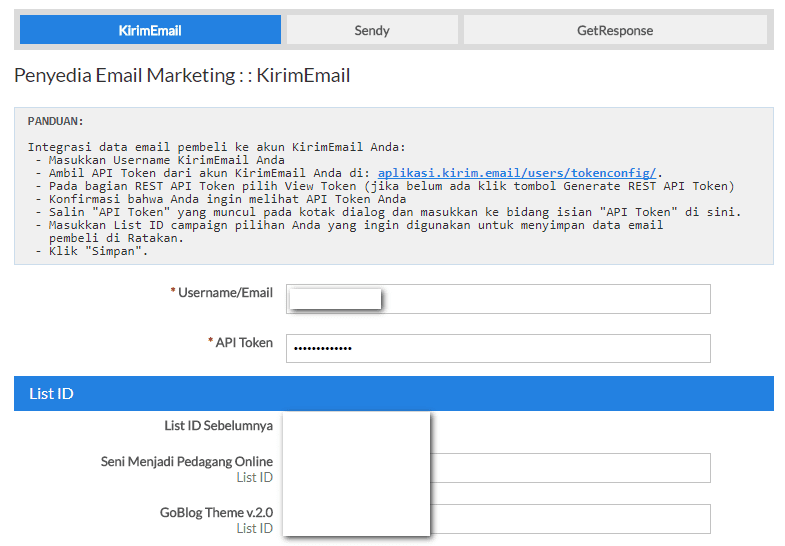The image size is (785, 546).
Task: Open the aplikasi.kirim.email tokenconfig link
Action: pyautogui.click(x=517, y=173)
